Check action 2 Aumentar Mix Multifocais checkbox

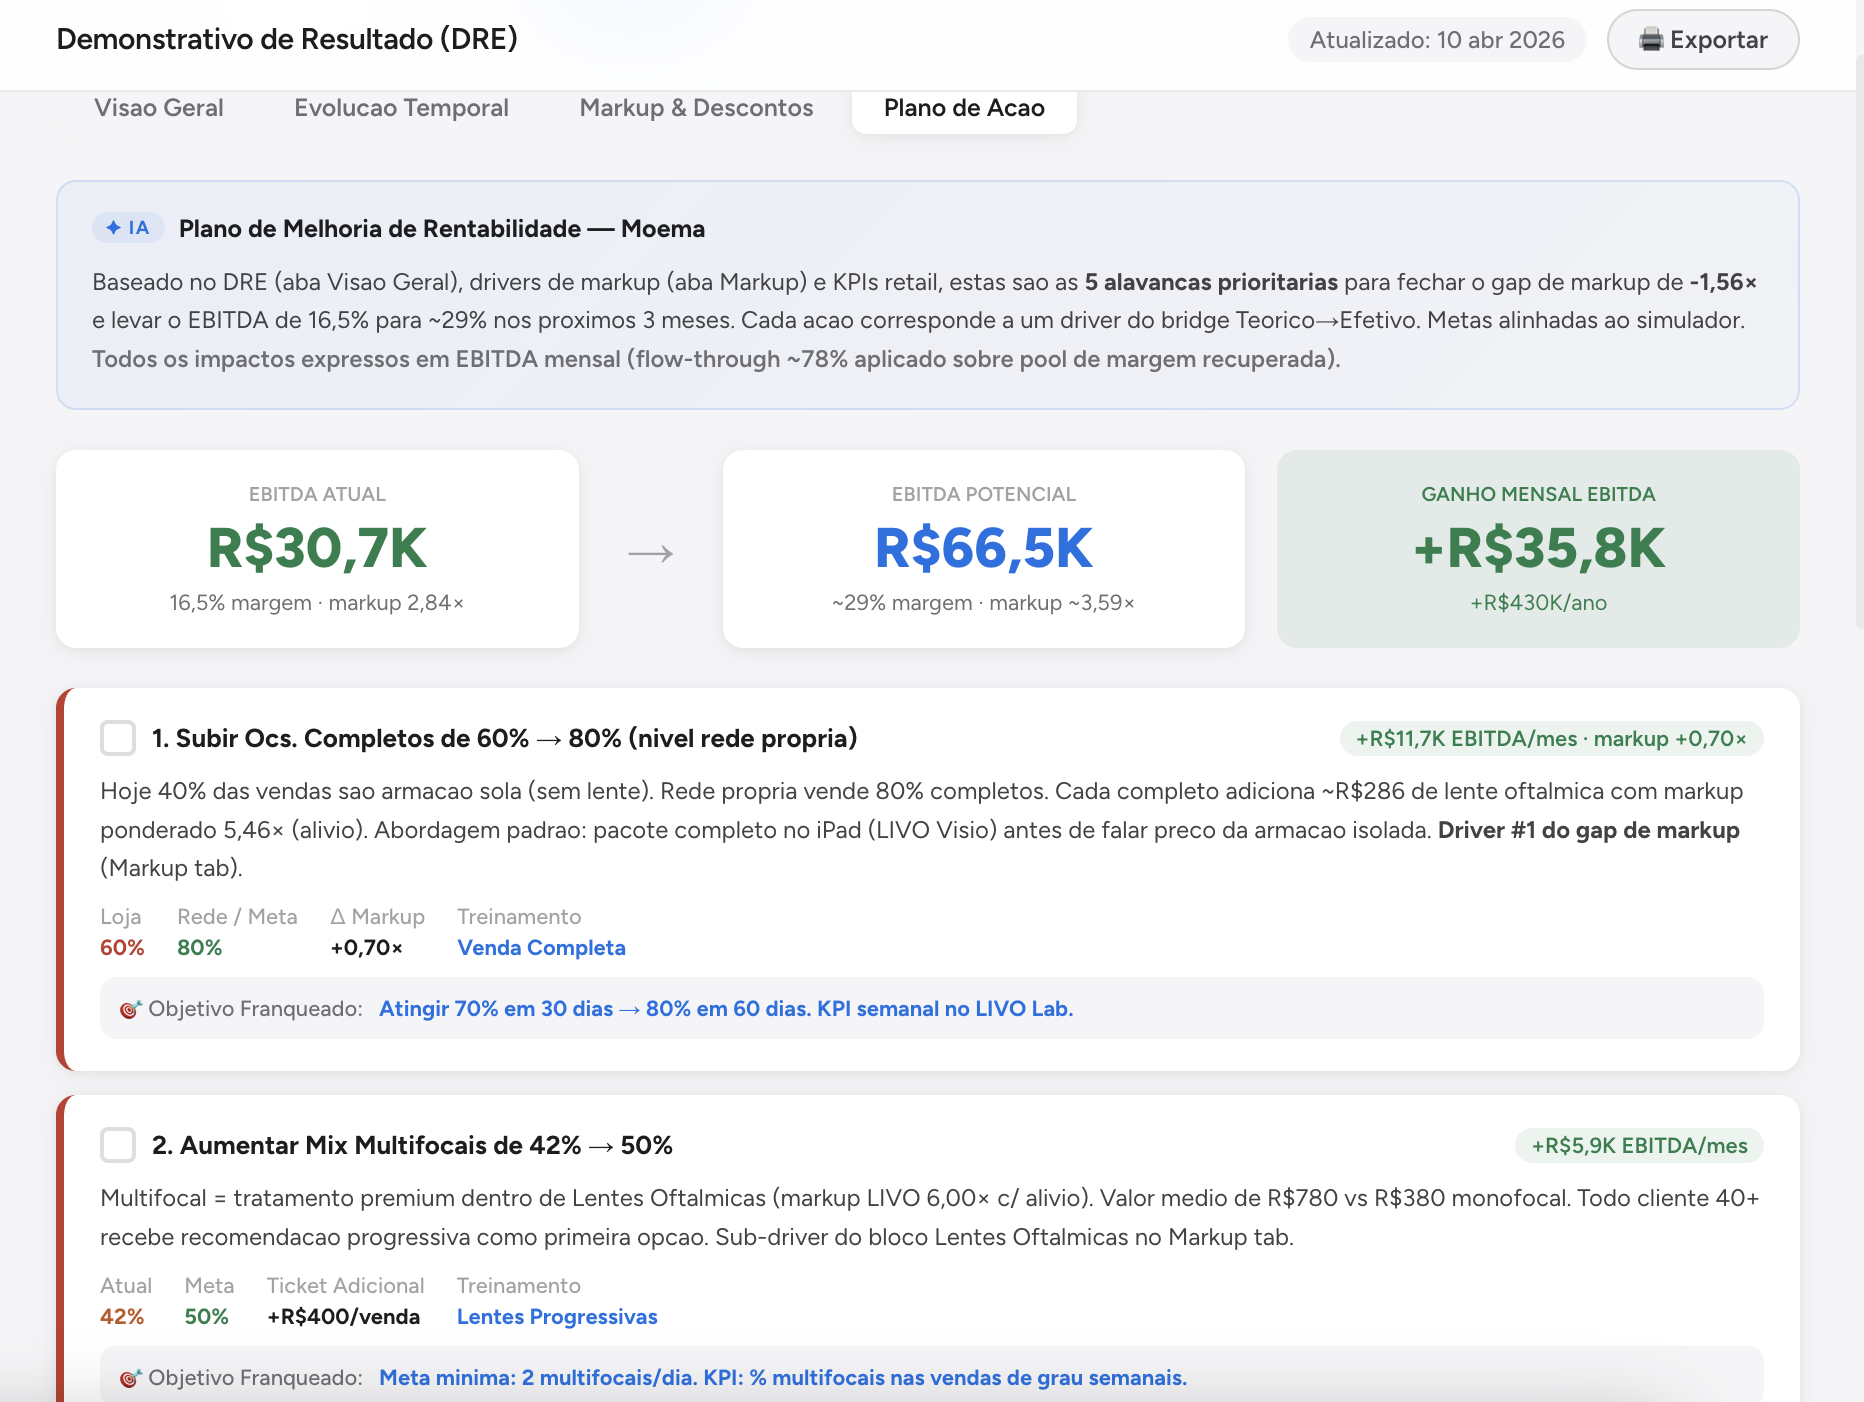click(118, 1145)
